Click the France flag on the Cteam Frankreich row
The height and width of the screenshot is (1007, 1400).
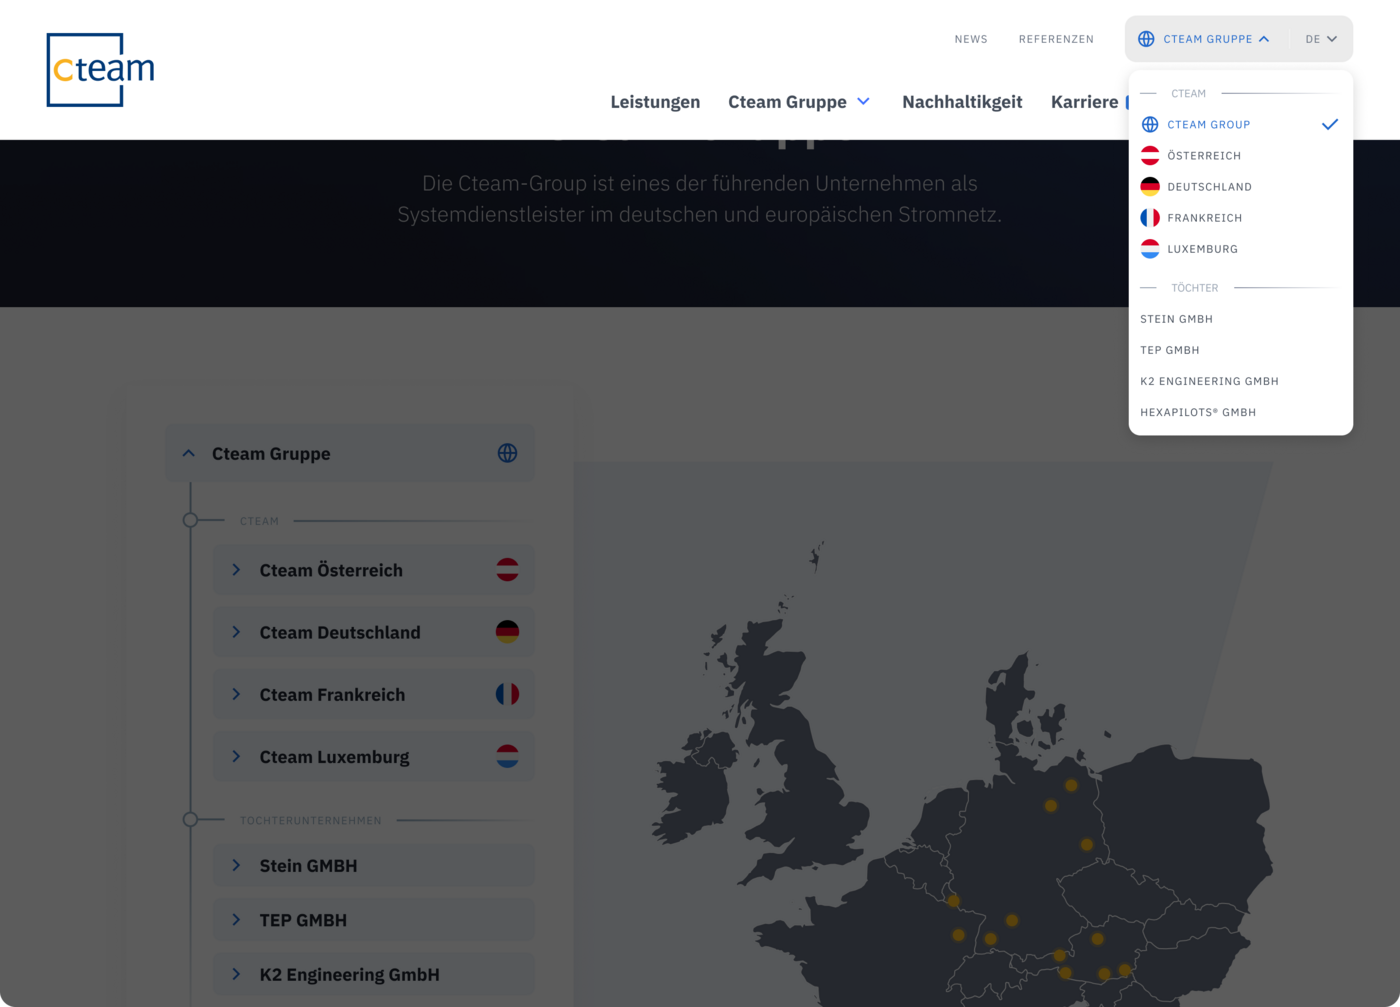[x=508, y=694]
